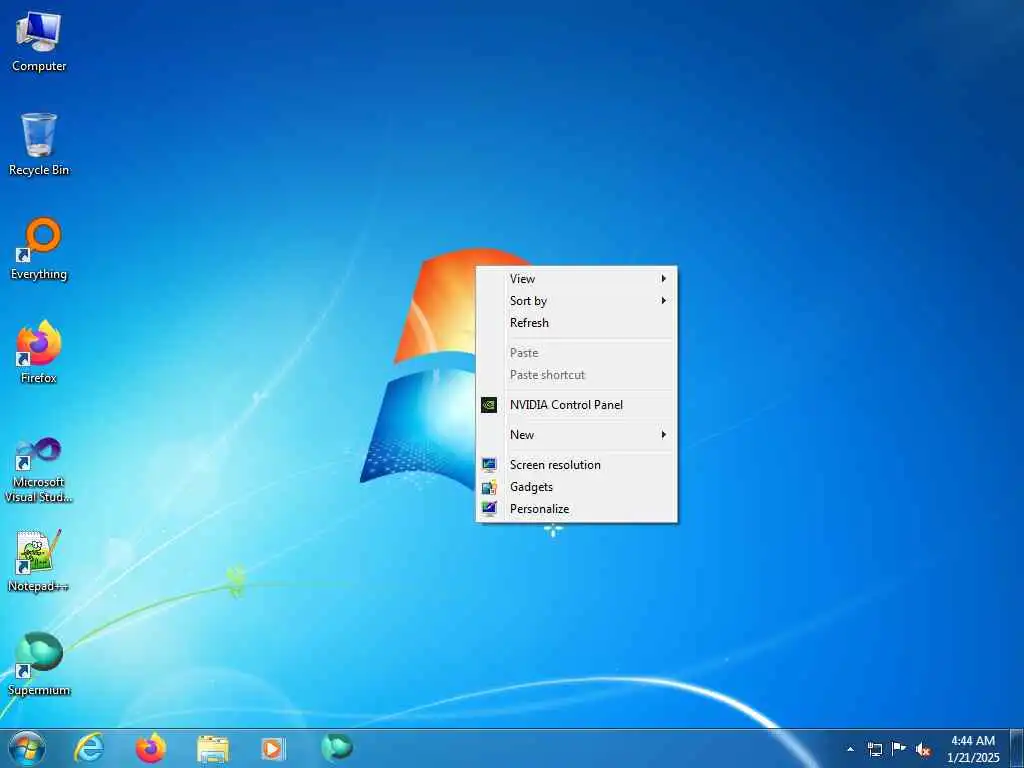This screenshot has height=768, width=1024.
Task: Select the Supermium desktop shortcut
Action: [39, 664]
